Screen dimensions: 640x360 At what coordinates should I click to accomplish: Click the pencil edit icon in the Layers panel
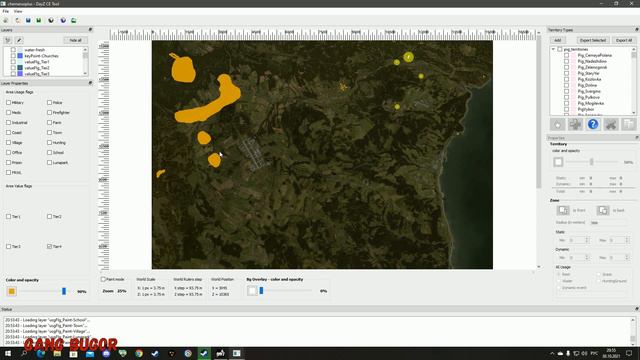point(19,40)
